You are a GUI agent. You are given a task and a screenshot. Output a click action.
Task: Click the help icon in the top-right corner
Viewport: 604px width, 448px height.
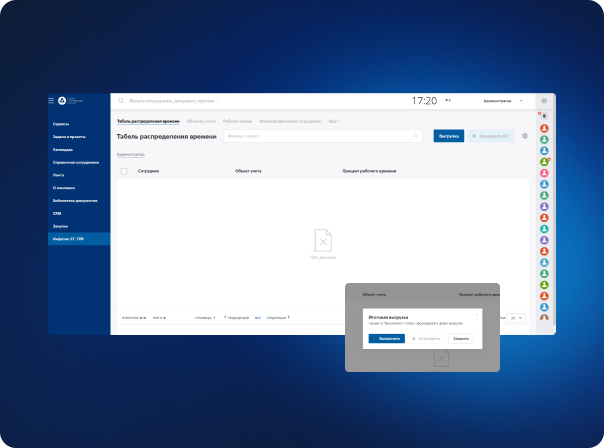point(544,101)
